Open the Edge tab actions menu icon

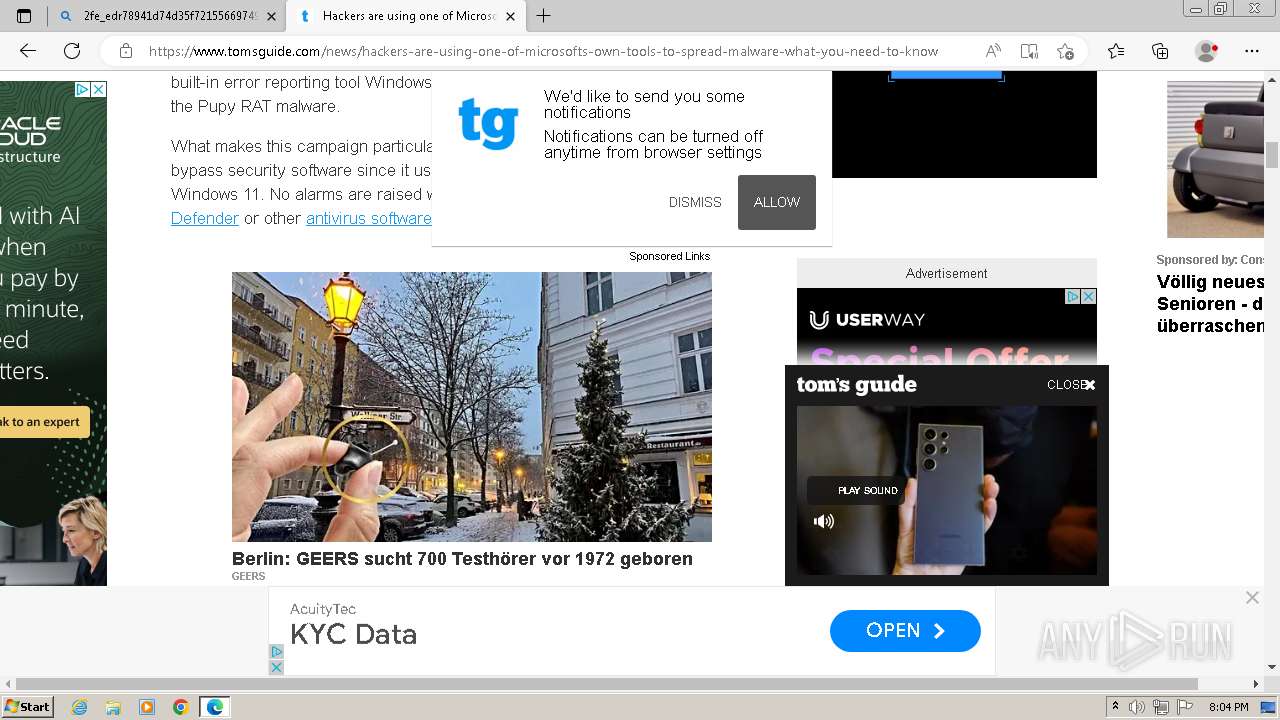pyautogui.click(x=24, y=16)
